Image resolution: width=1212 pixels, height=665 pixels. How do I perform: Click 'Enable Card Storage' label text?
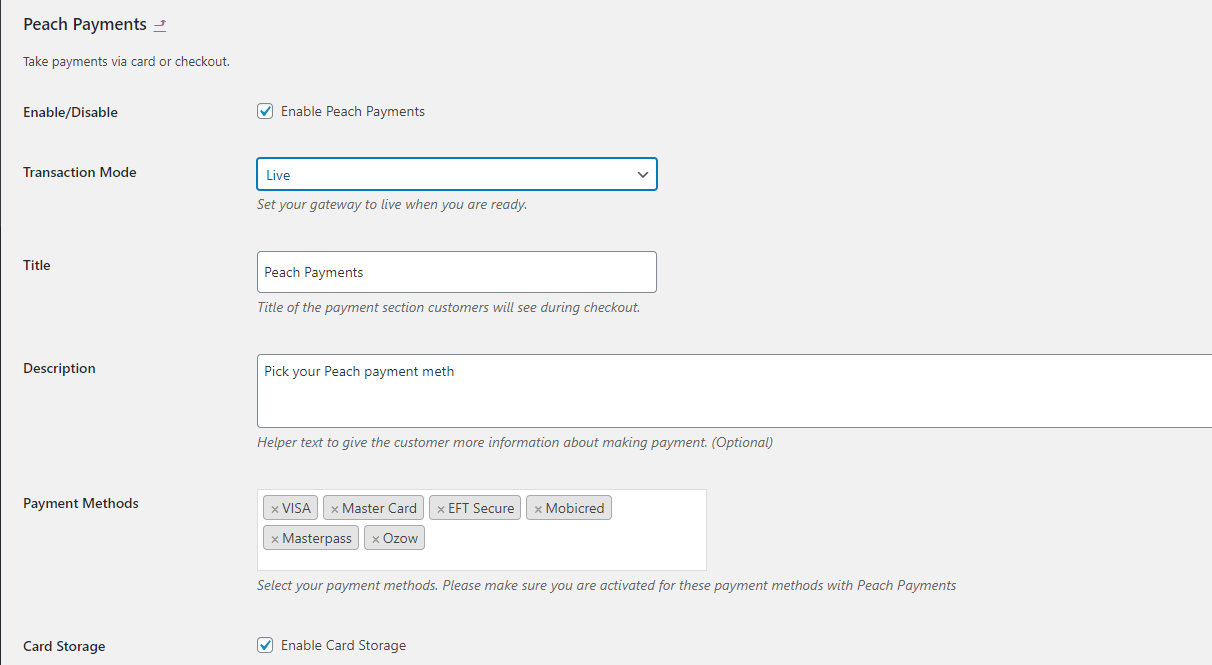pos(344,645)
